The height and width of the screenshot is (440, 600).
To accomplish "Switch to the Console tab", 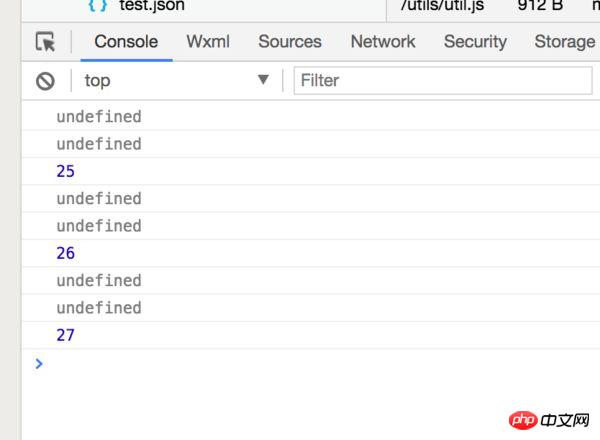I will pos(126,41).
